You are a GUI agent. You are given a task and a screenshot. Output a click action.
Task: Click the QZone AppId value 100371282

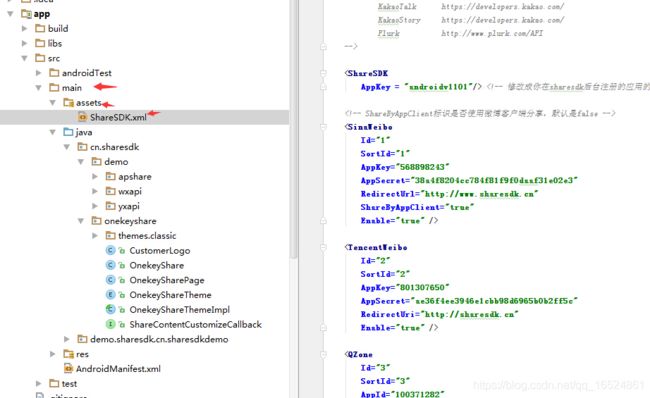pyautogui.click(x=417, y=394)
